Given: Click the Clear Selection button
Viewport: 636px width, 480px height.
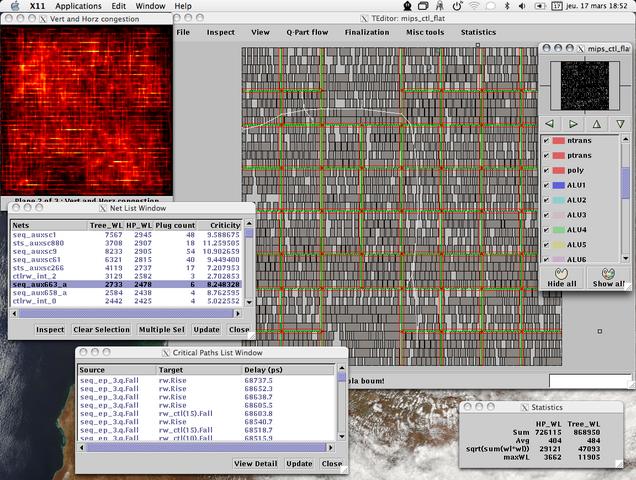Looking at the screenshot, I should pos(101,329).
